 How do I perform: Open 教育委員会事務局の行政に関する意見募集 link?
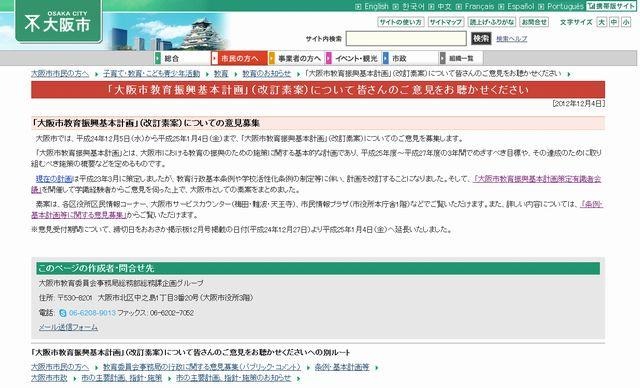(x=202, y=367)
